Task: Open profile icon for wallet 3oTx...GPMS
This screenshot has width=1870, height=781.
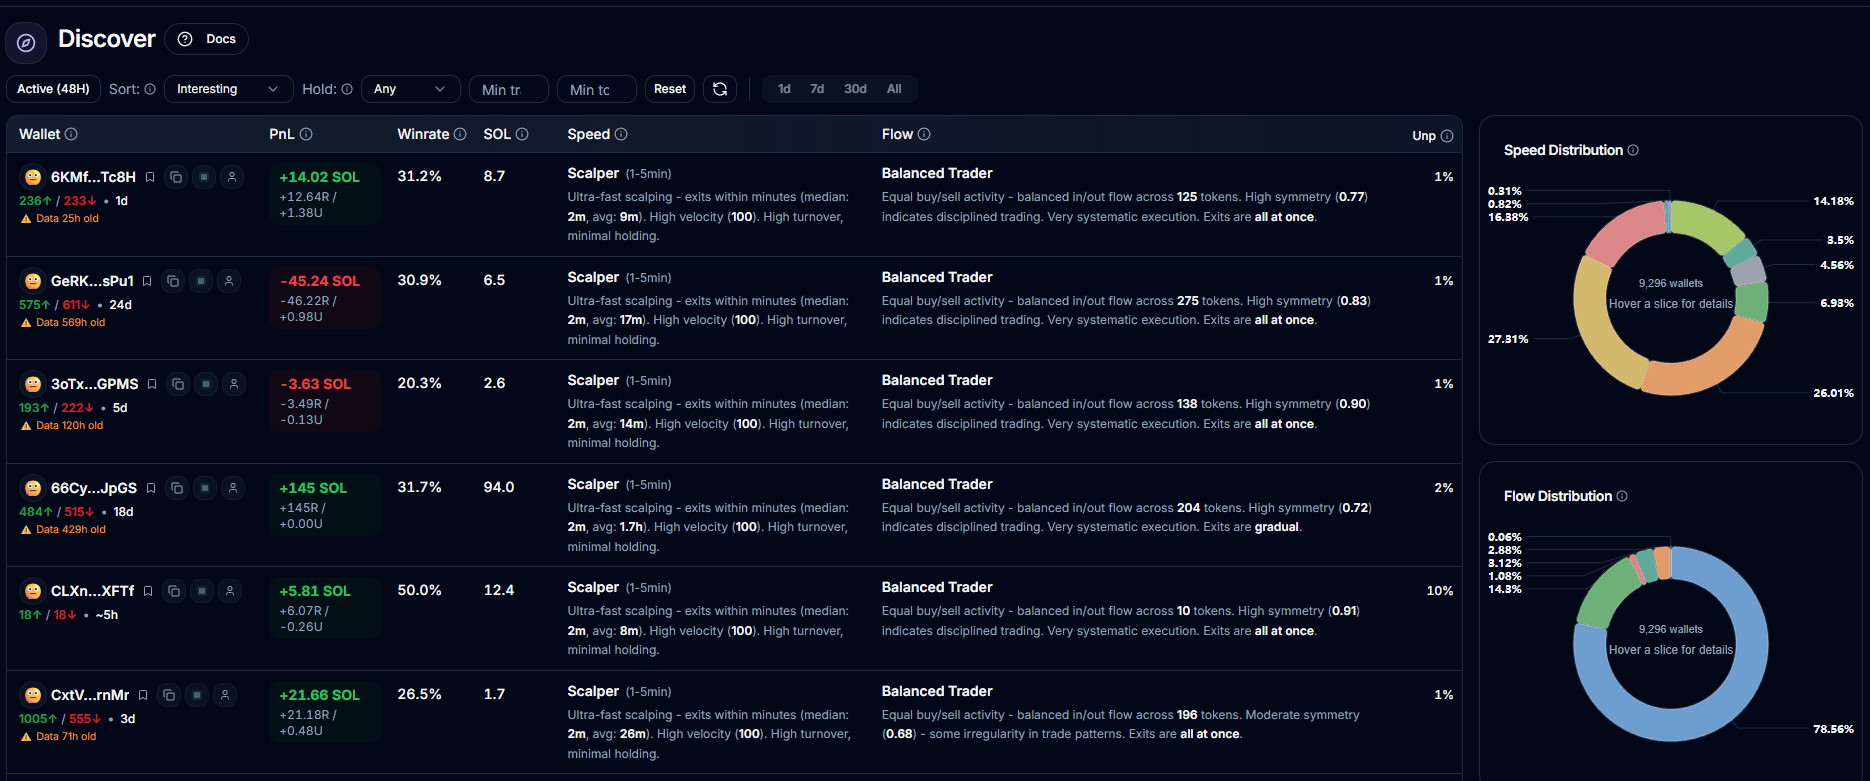Action: [x=234, y=384]
